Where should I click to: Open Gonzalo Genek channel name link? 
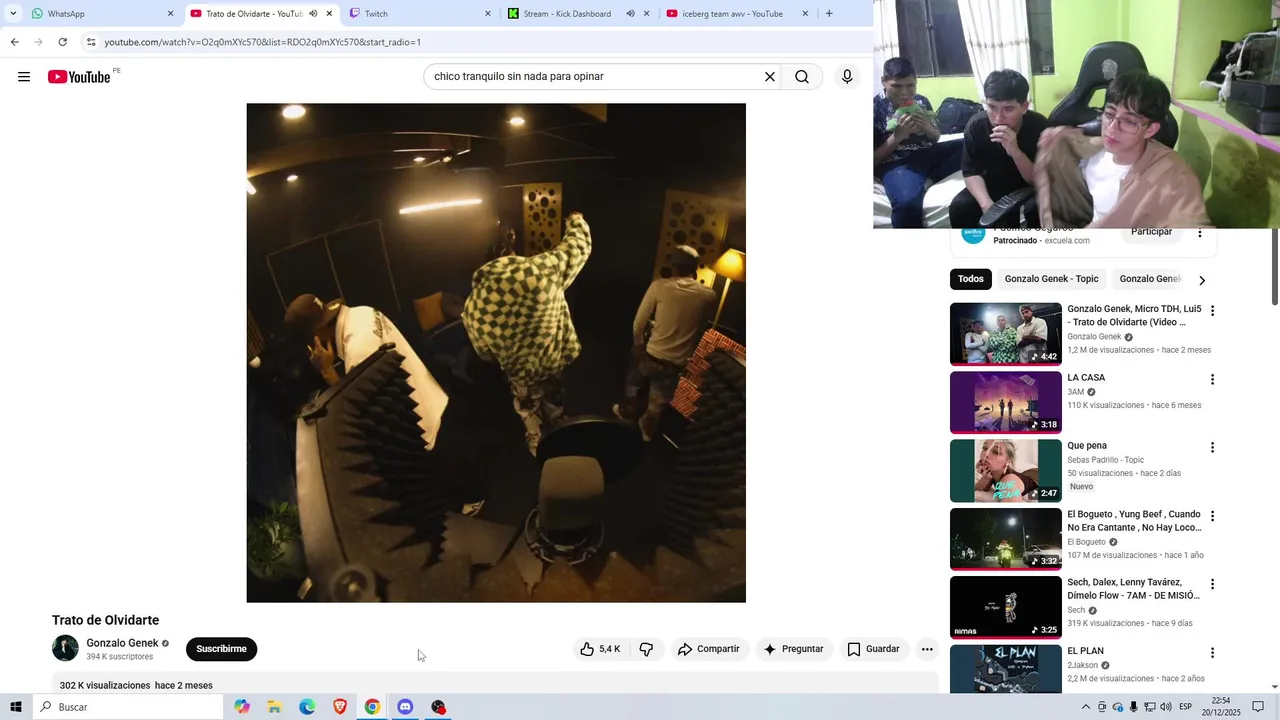[122, 643]
